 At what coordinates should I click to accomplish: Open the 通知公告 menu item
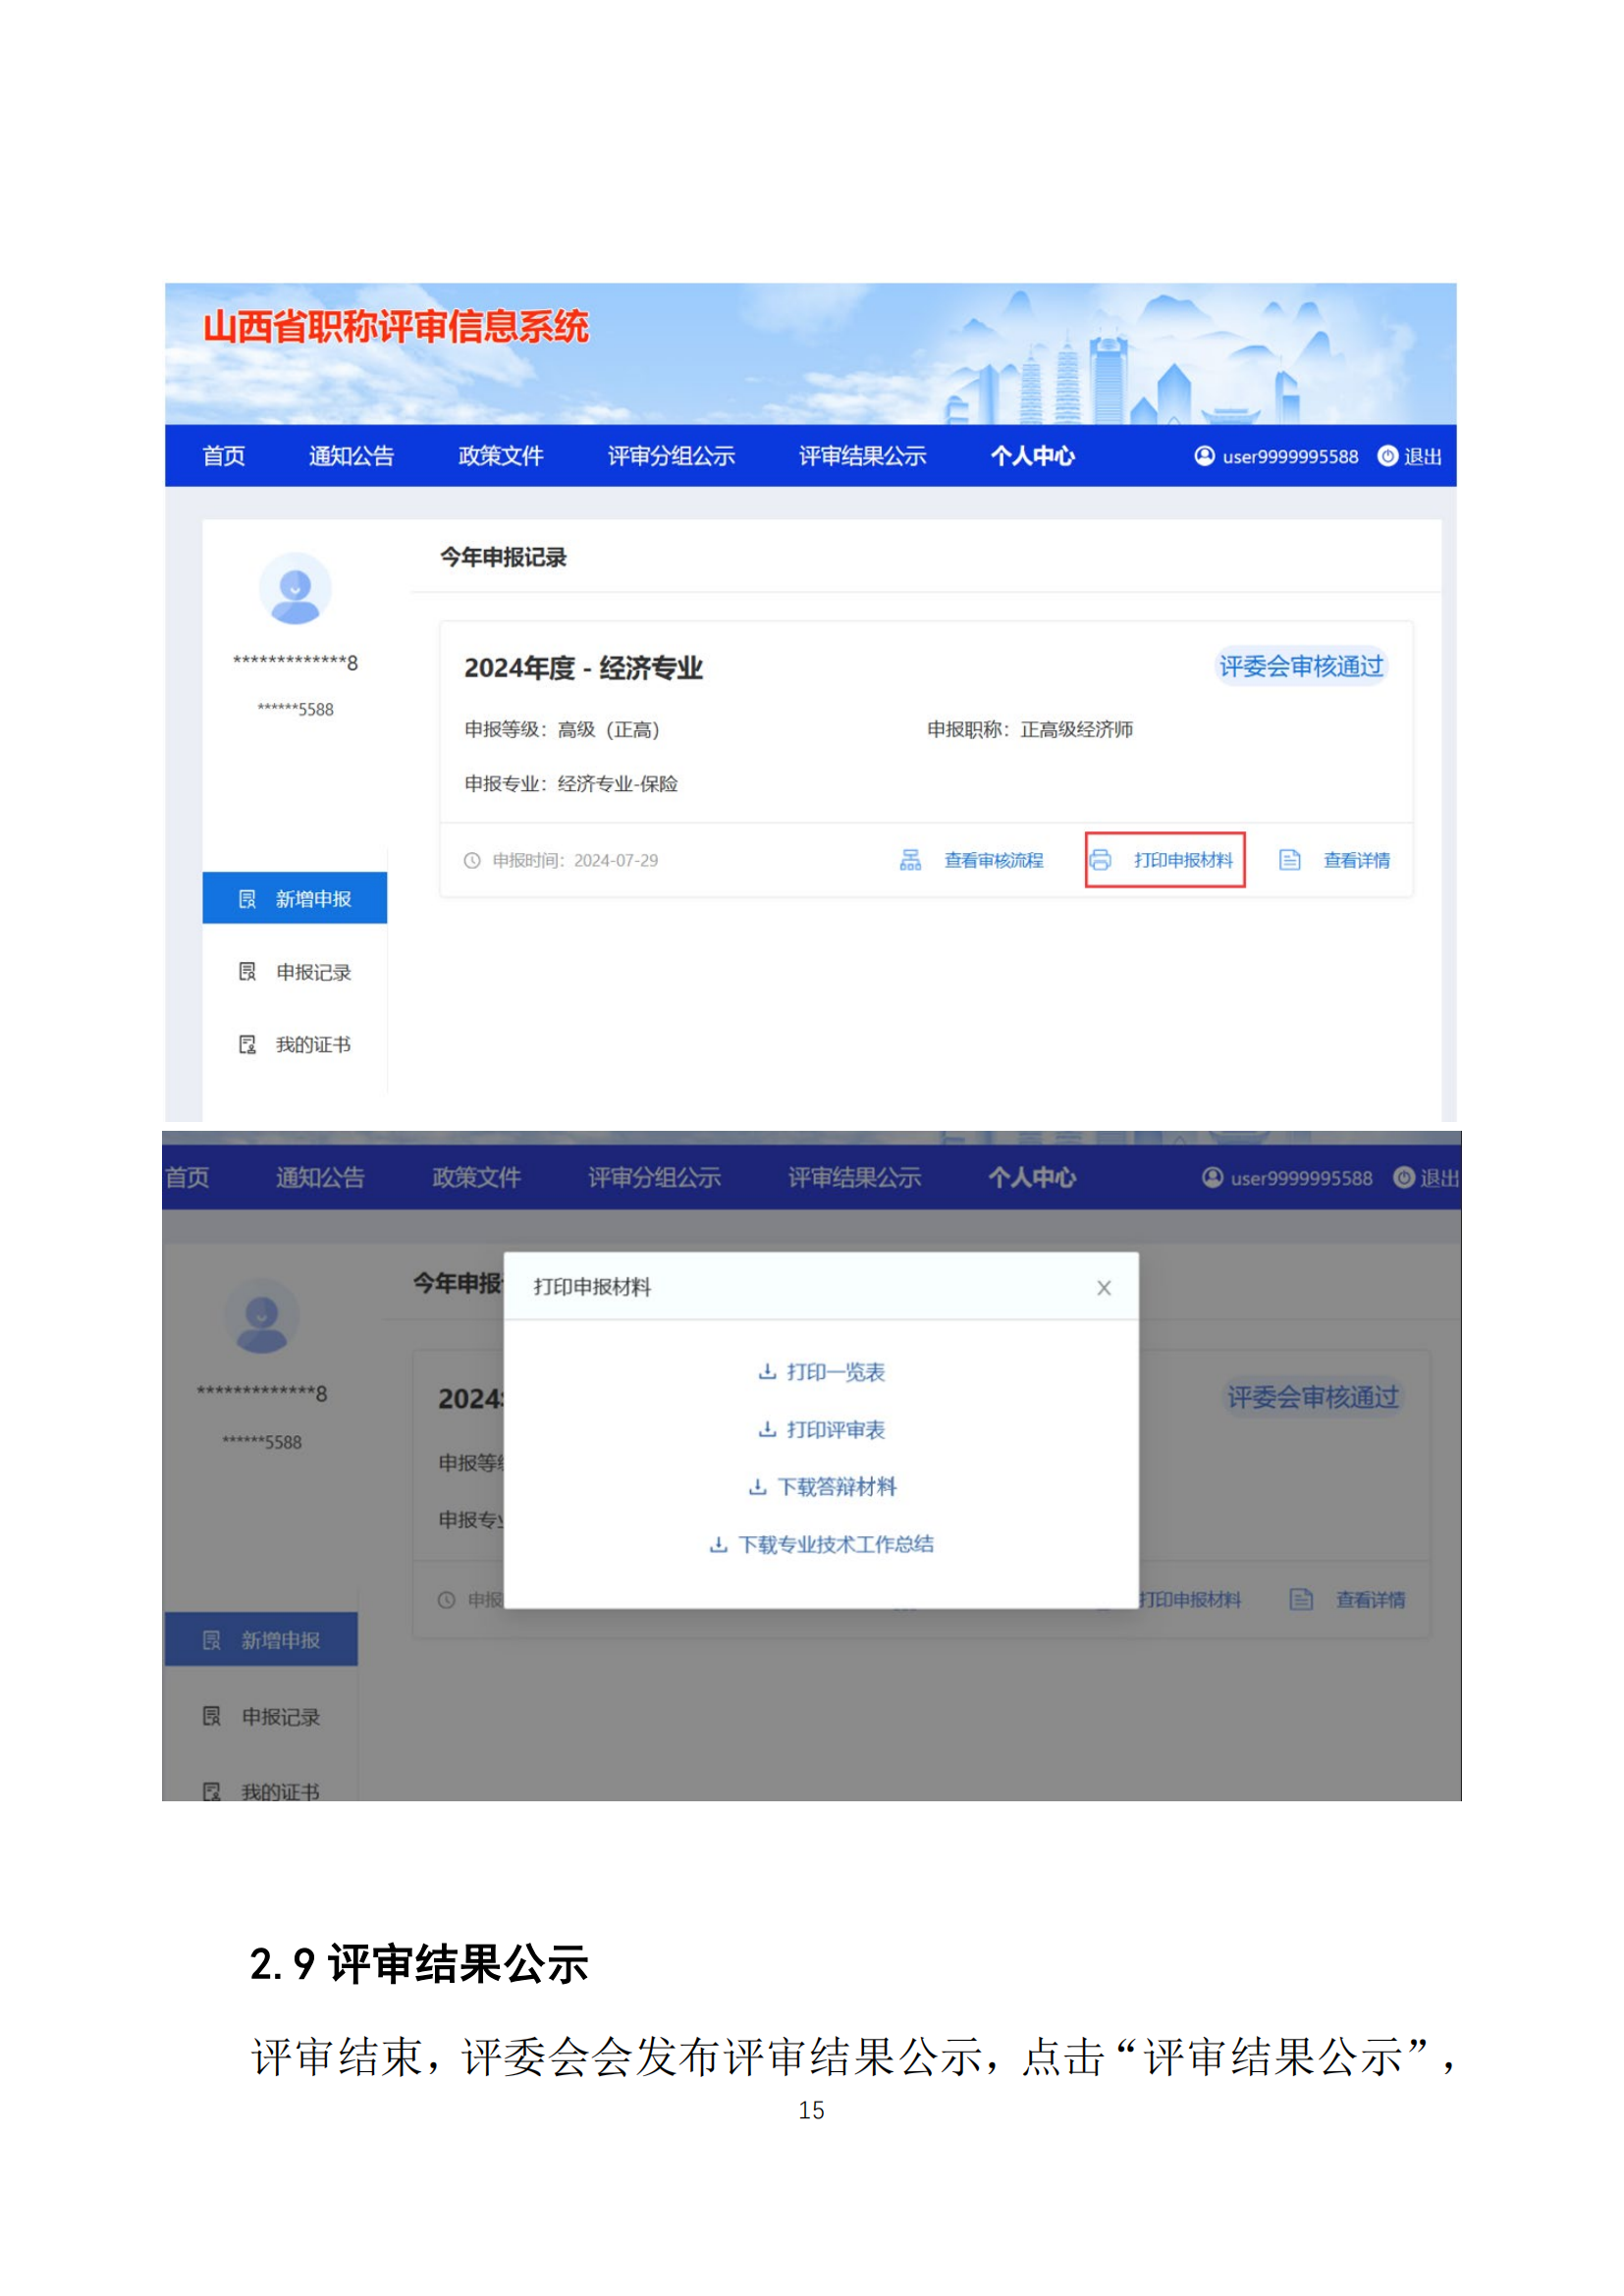click(351, 456)
